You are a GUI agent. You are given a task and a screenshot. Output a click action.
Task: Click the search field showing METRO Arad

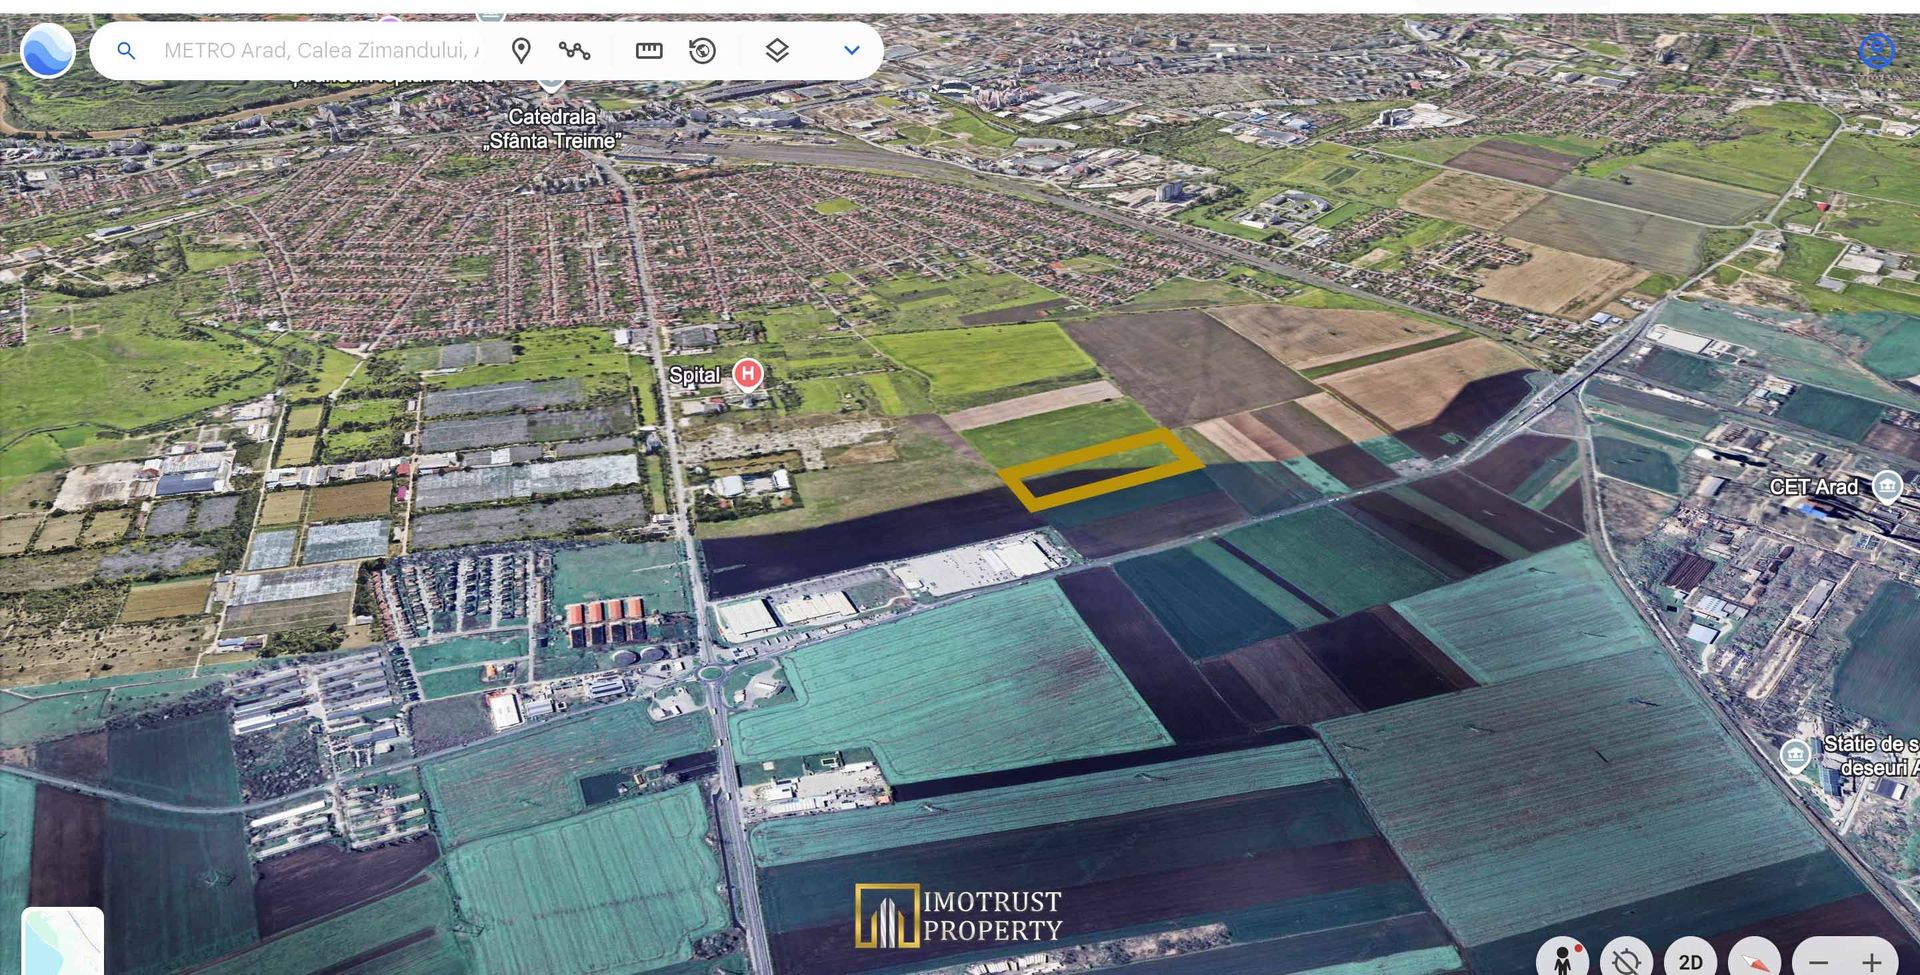coord(320,50)
